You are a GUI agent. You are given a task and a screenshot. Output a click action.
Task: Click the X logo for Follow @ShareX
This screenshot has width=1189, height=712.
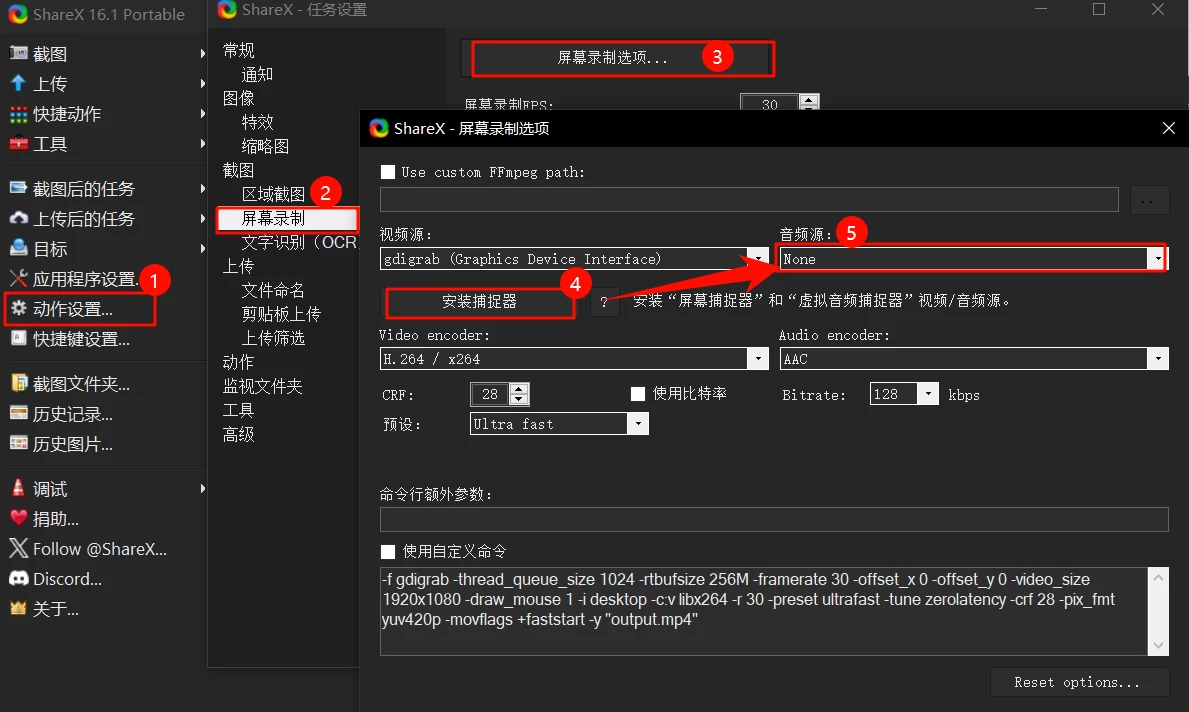(x=18, y=548)
